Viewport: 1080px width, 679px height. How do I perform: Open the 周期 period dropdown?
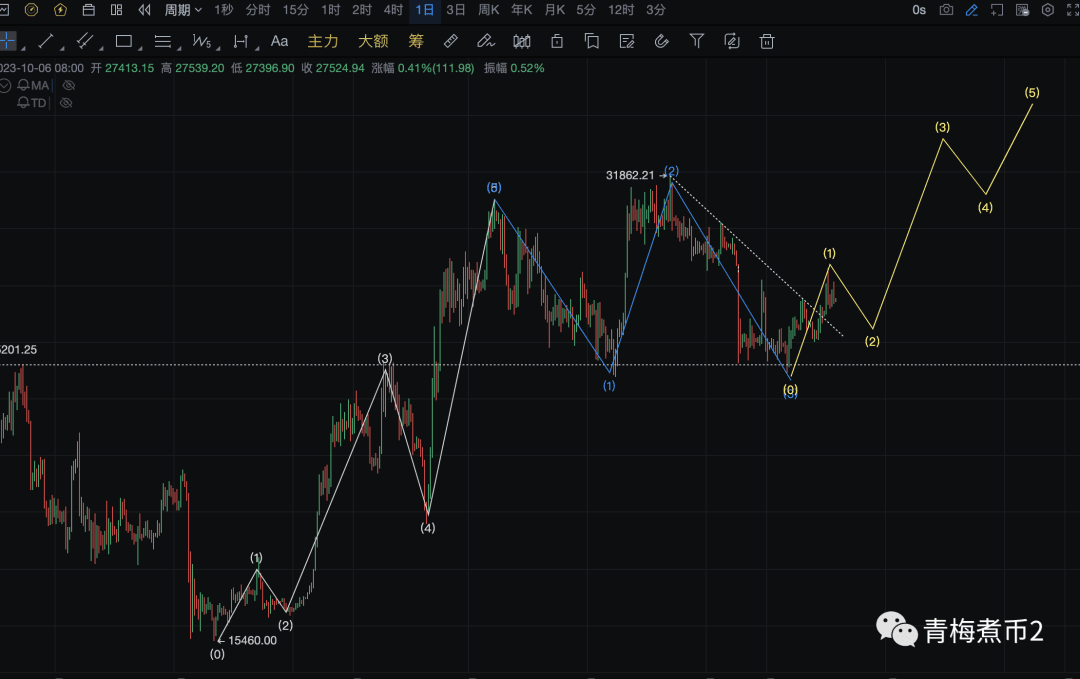183,10
